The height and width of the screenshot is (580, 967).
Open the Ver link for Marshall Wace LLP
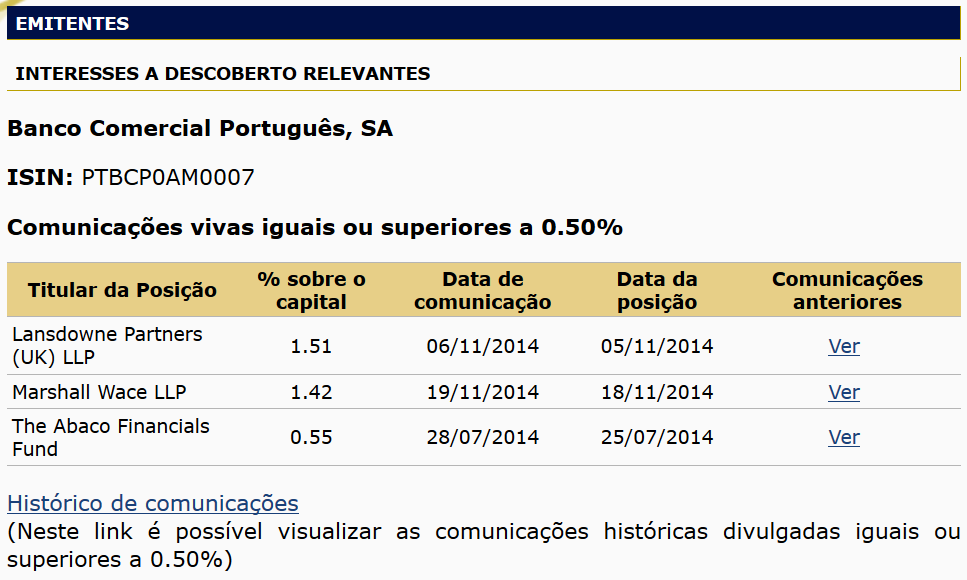(844, 393)
